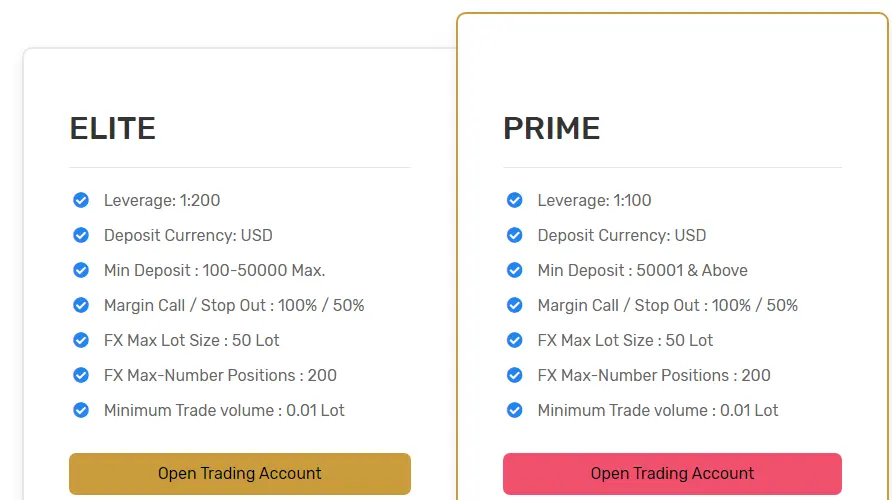Click PRIME Deposit Currency checkmark icon
The image size is (892, 500).
click(515, 235)
